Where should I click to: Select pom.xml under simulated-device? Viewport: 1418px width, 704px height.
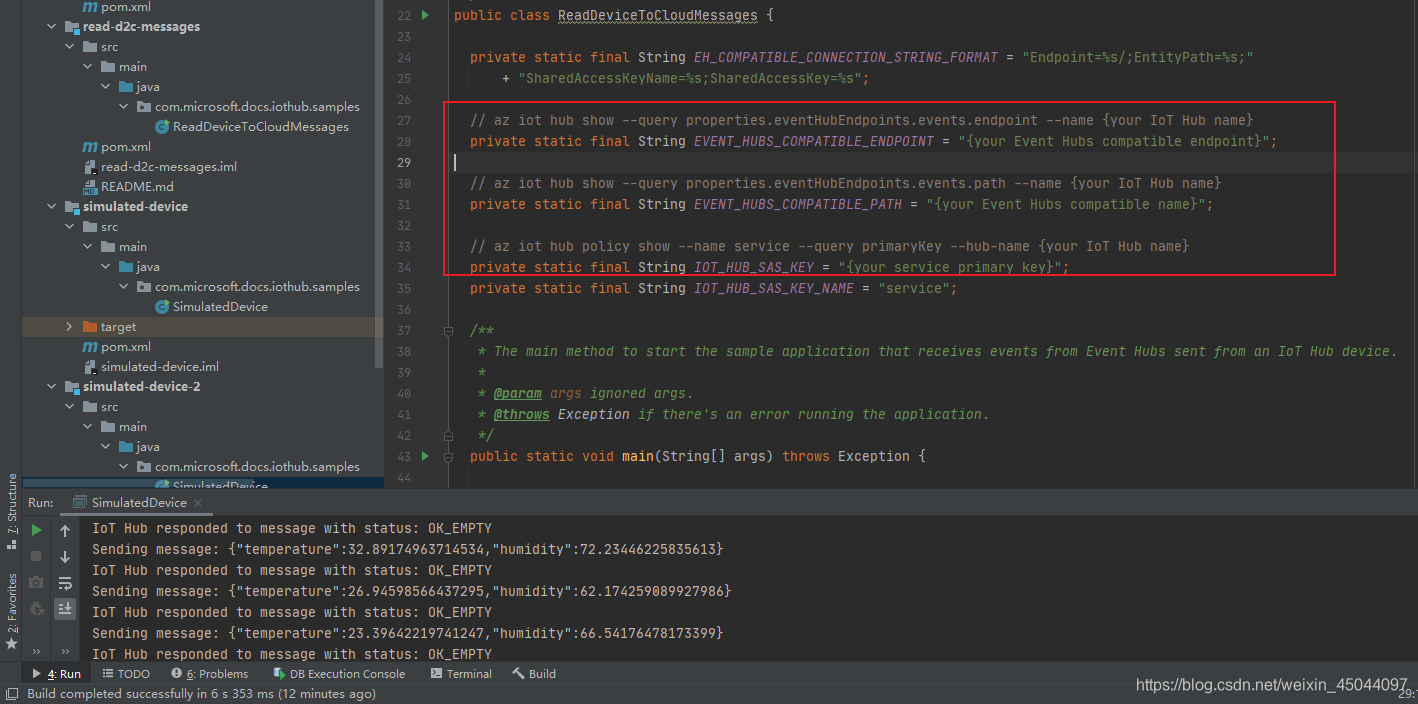click(x=126, y=347)
